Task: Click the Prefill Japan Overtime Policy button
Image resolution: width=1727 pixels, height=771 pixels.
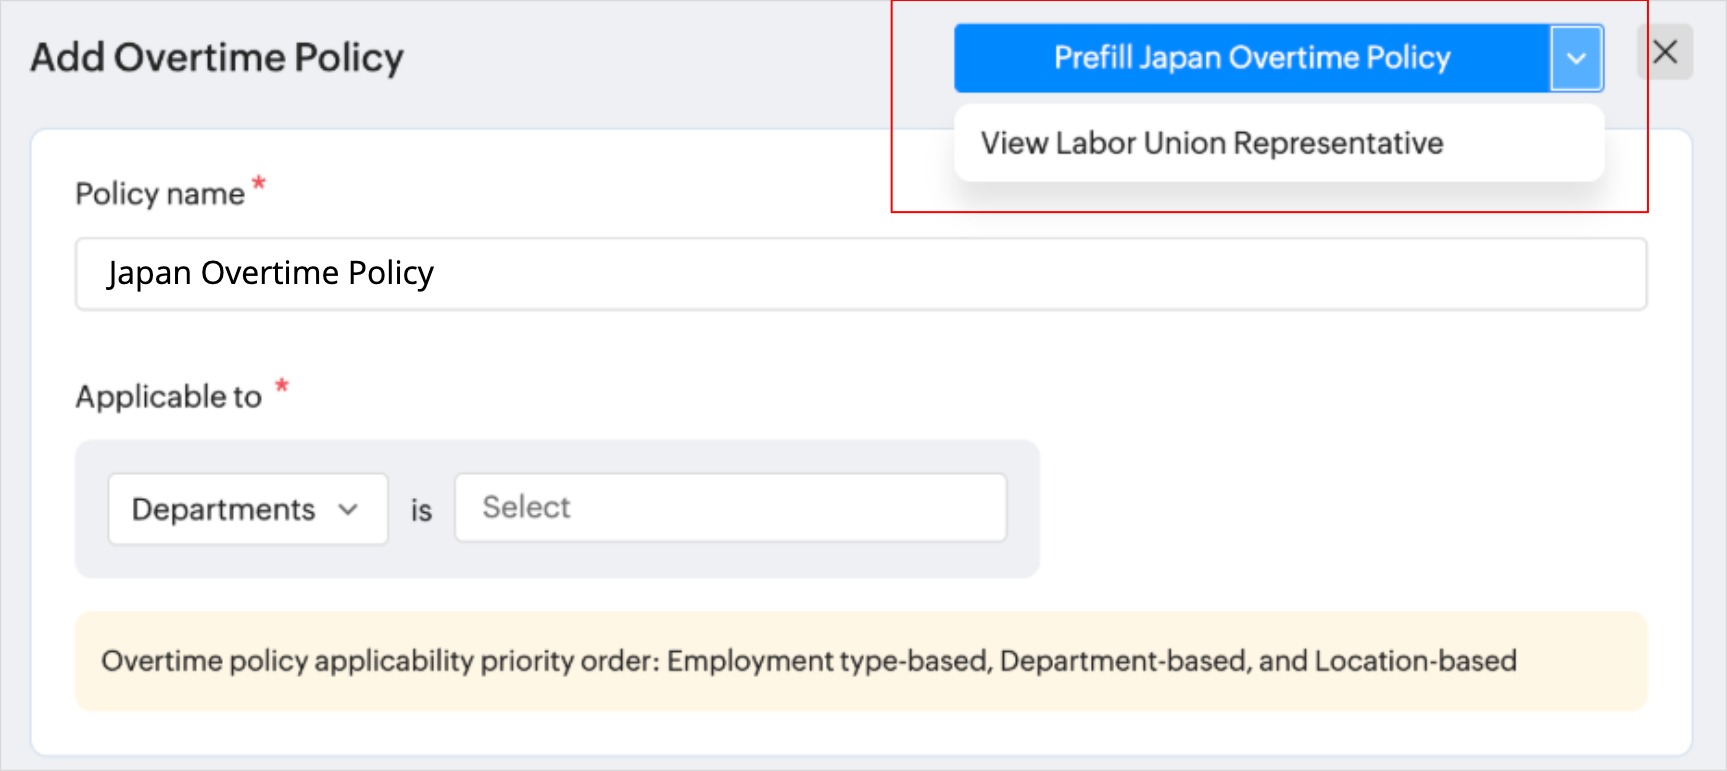Action: [x=1252, y=58]
